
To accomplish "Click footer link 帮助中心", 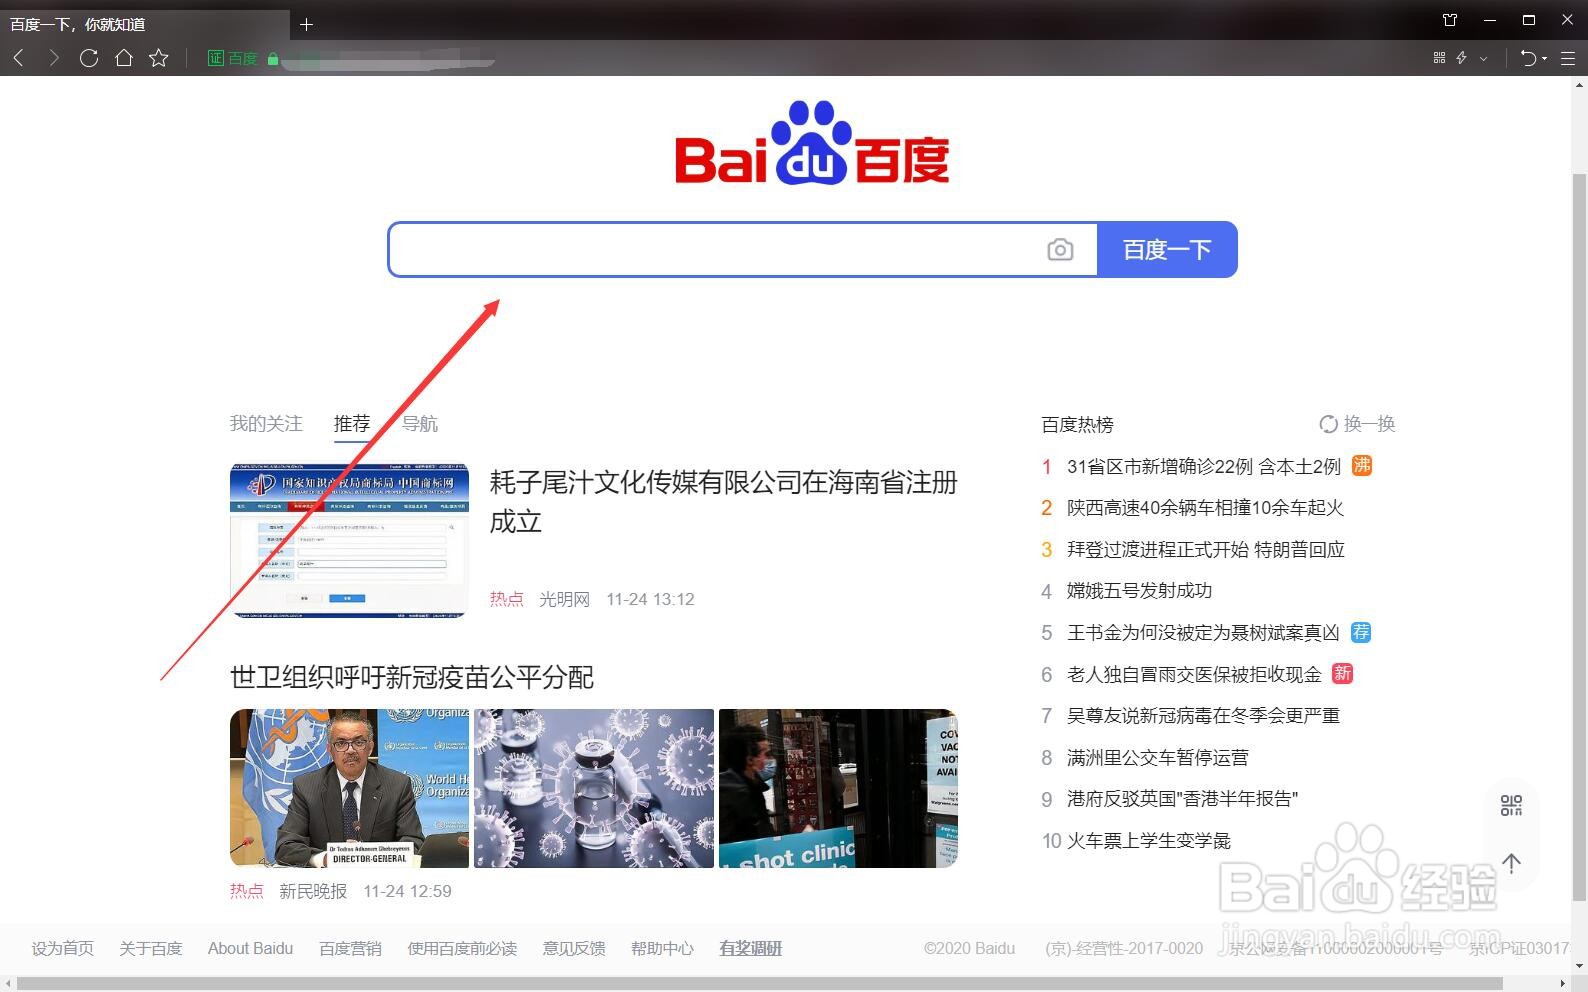I will 662,948.
